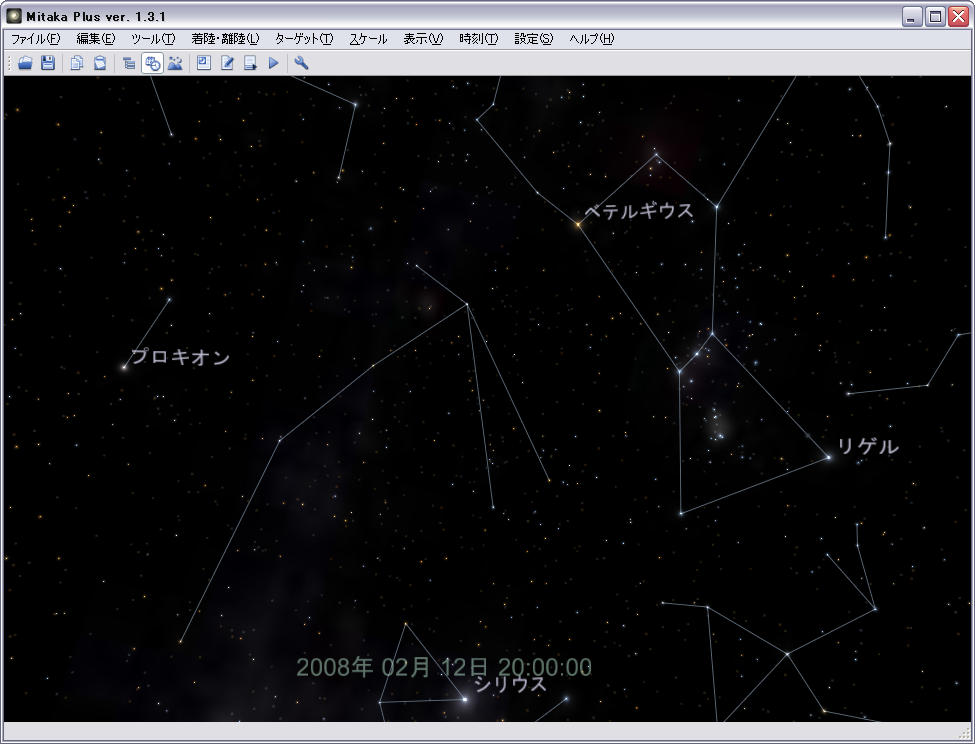Maximize the Mitaka Plus window
The image size is (975, 744).
pos(935,17)
